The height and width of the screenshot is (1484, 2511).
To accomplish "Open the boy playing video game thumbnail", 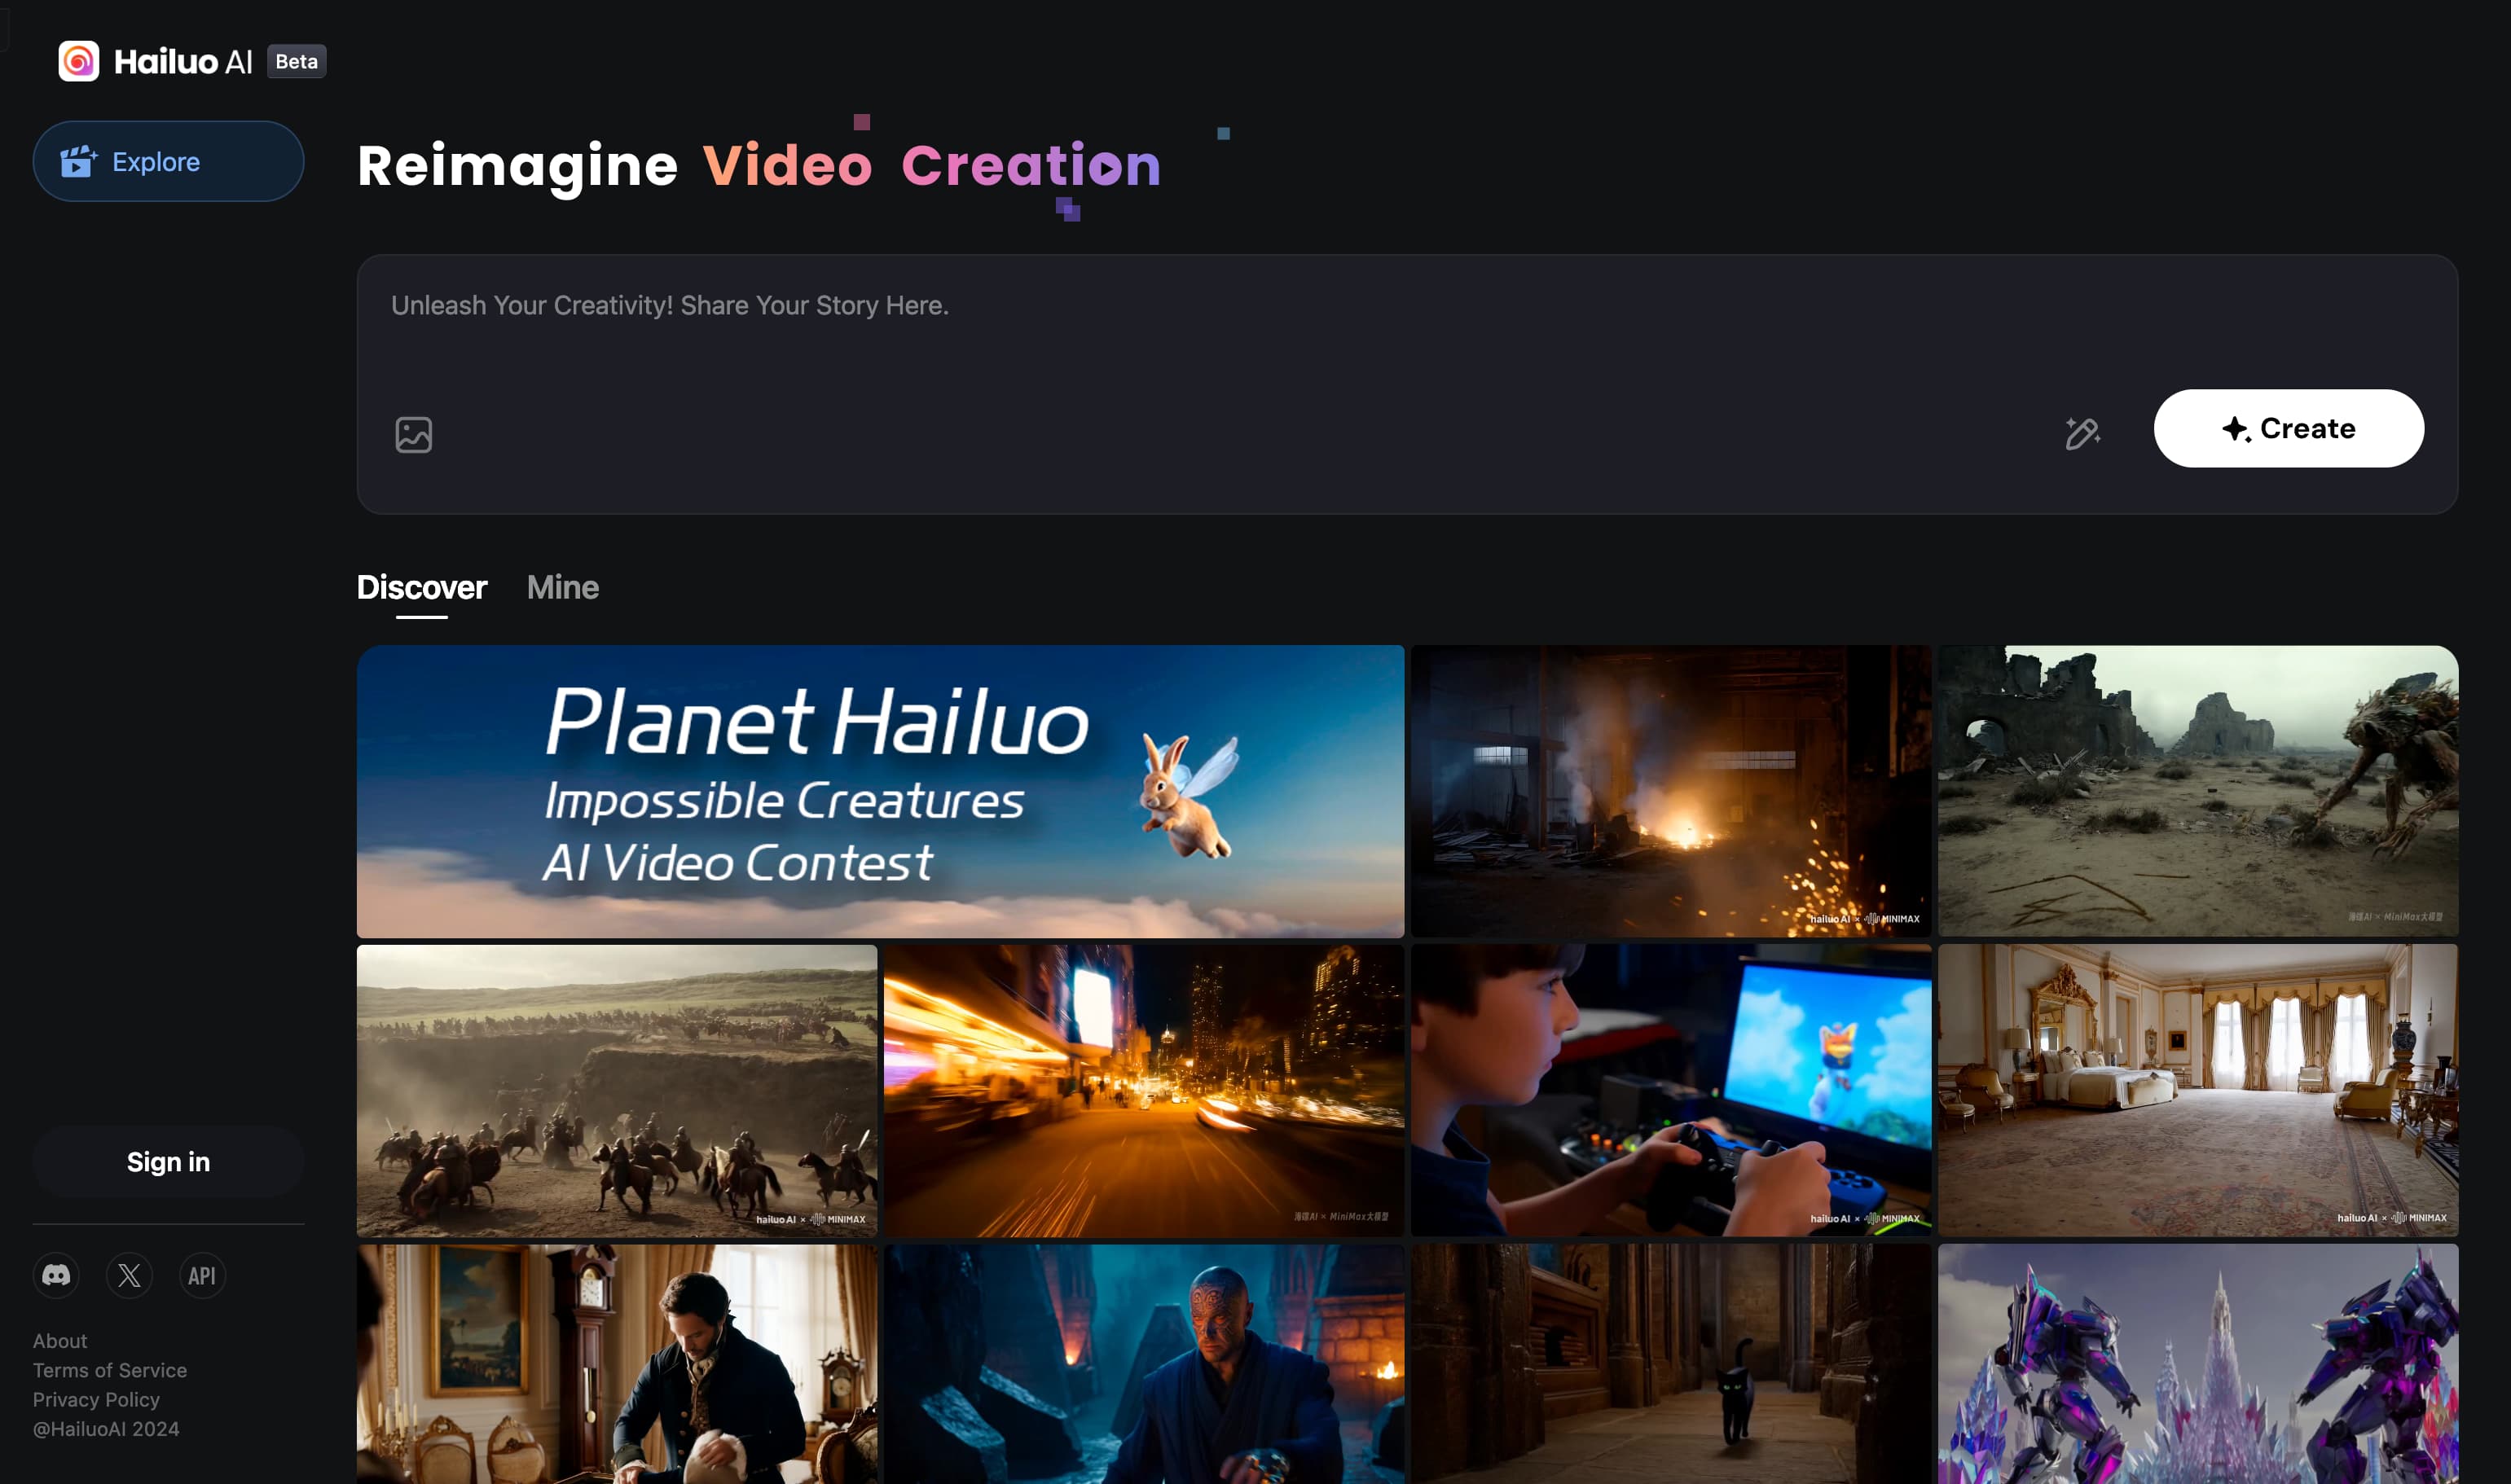I will tap(1671, 1091).
